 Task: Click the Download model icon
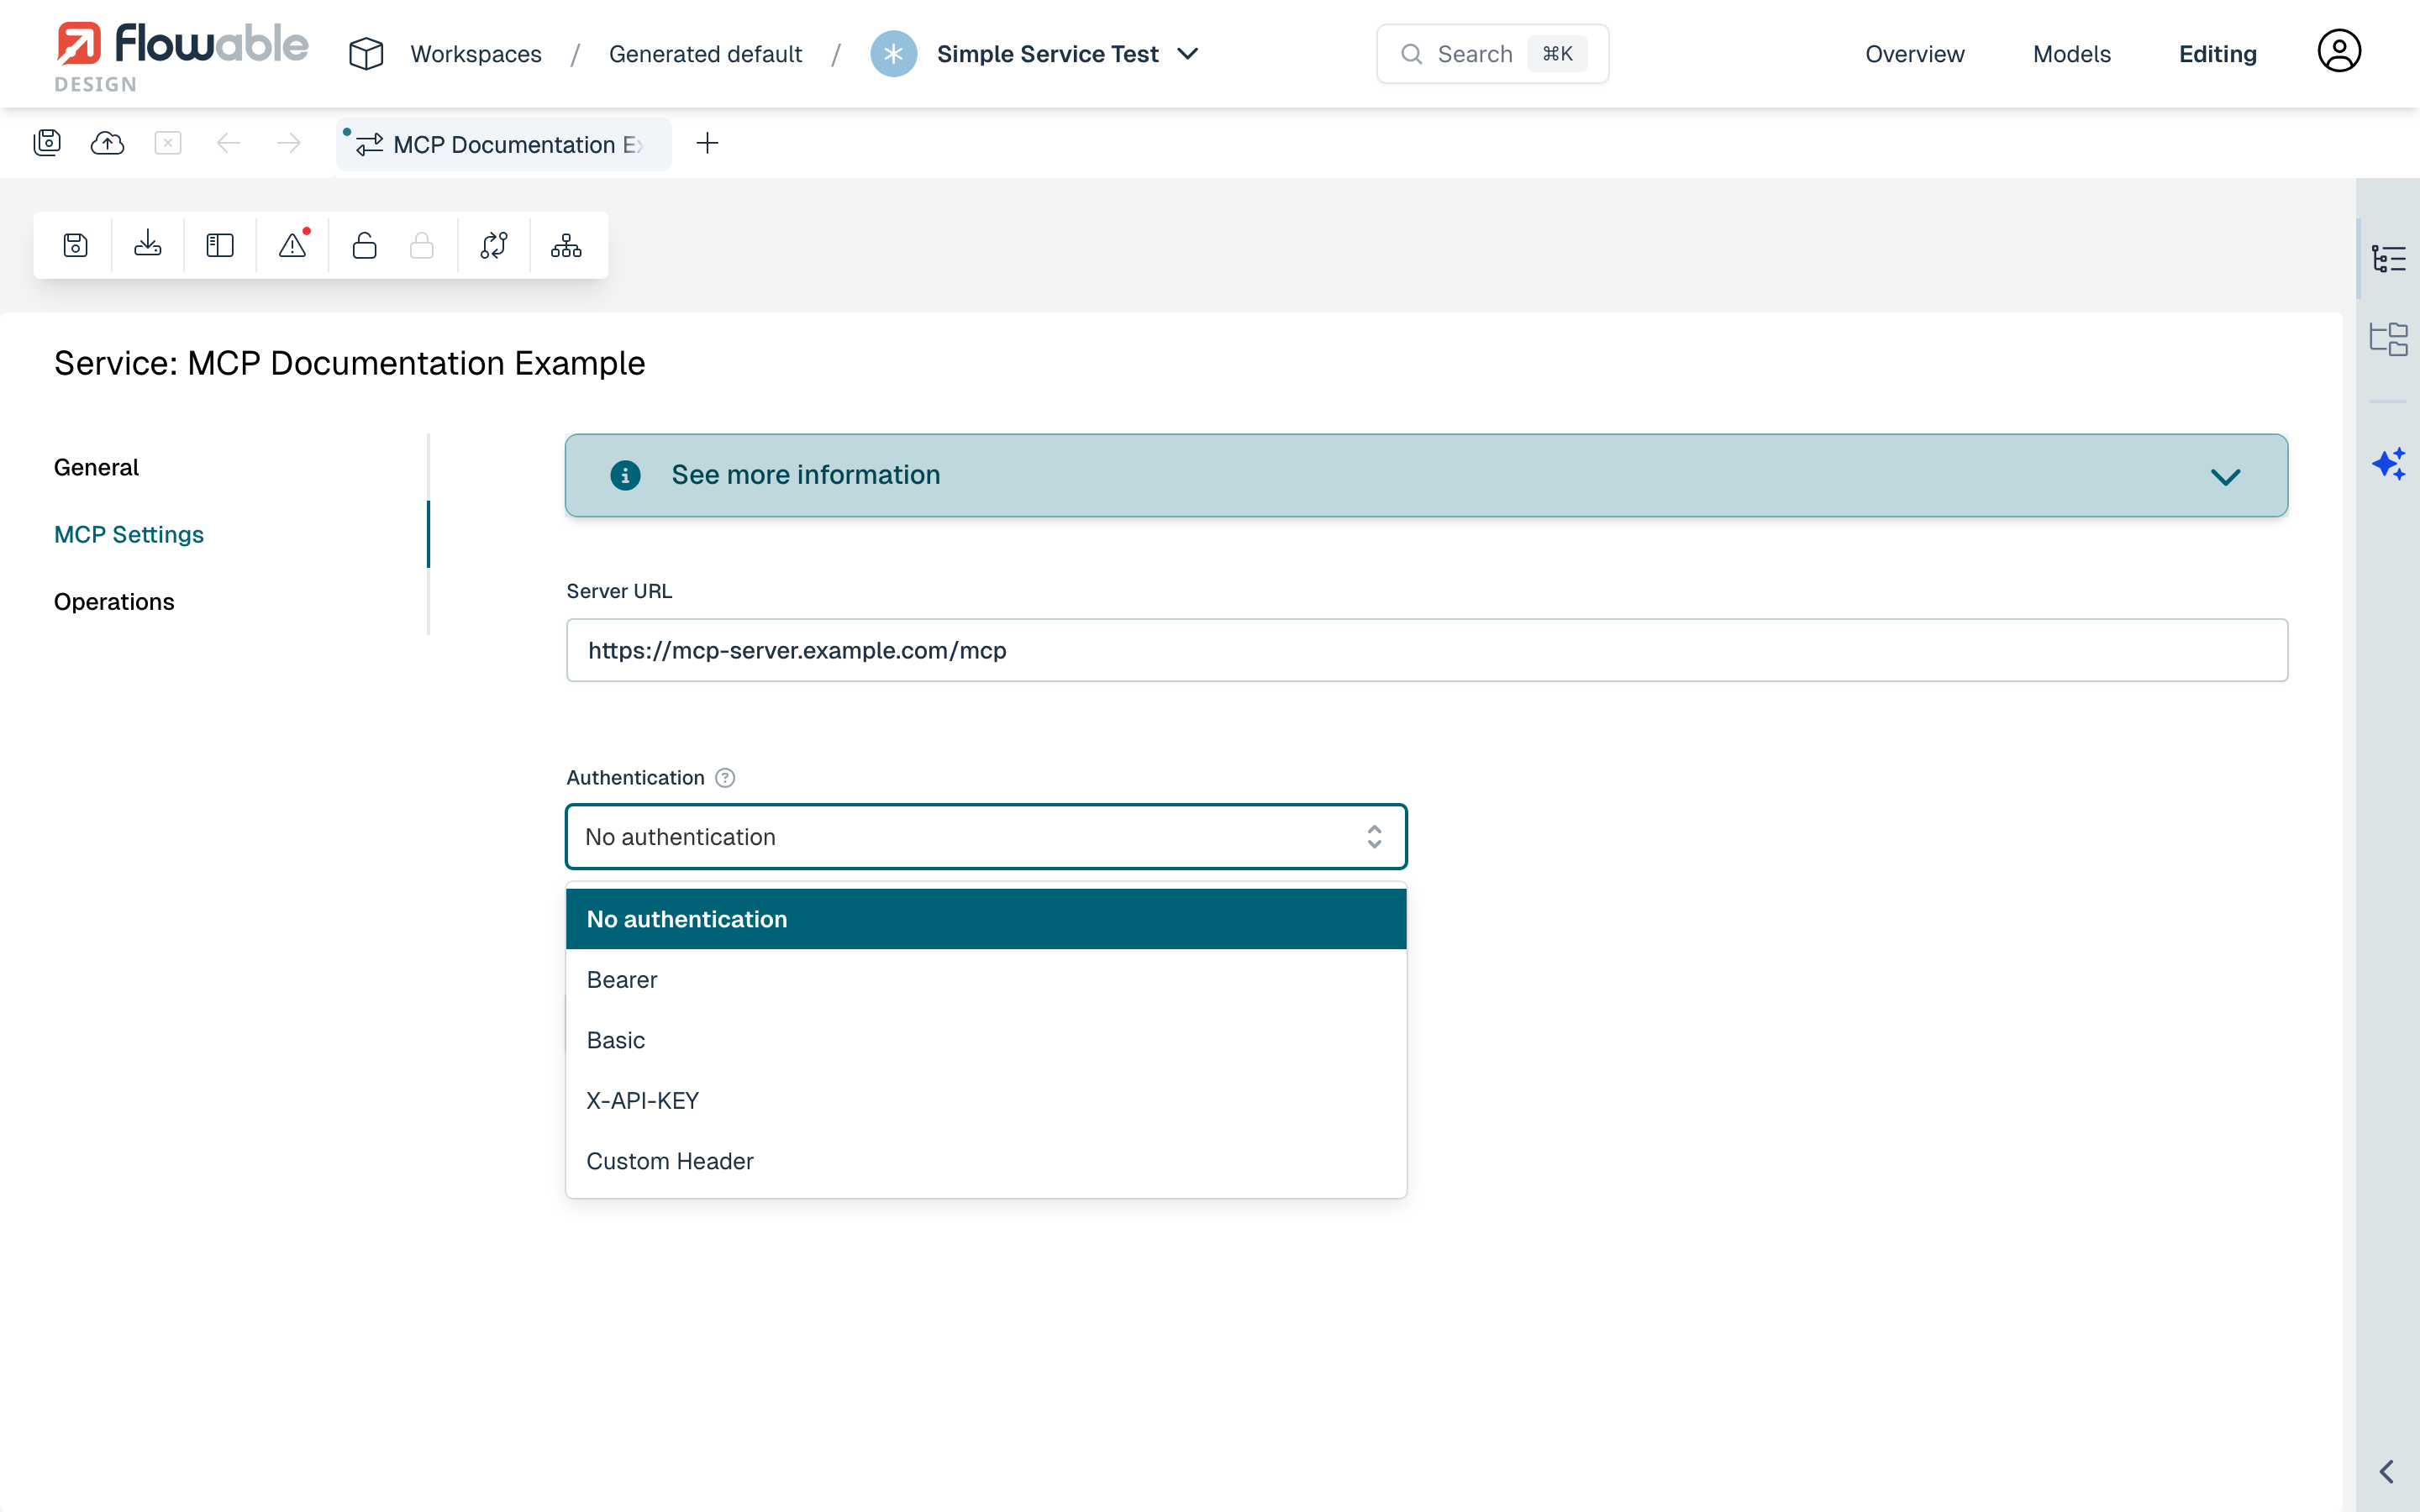coord(147,245)
